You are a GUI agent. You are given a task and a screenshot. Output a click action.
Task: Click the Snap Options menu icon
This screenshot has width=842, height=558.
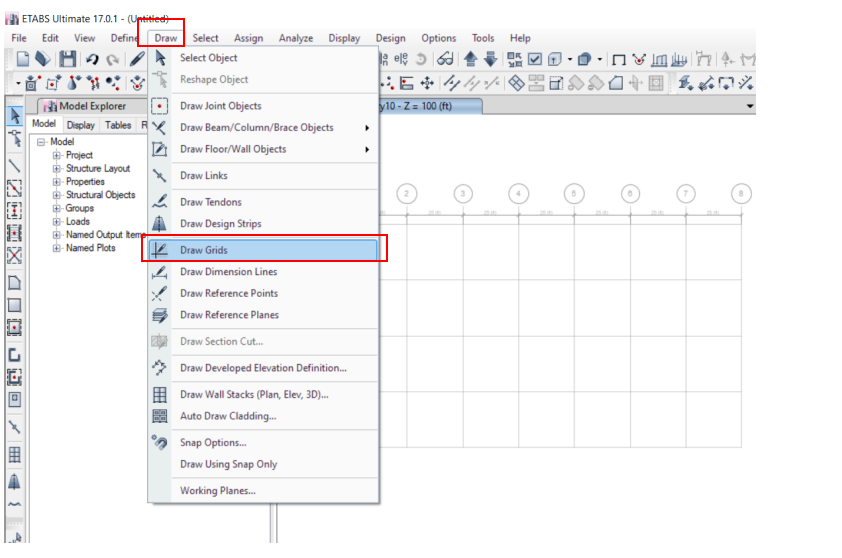159,443
